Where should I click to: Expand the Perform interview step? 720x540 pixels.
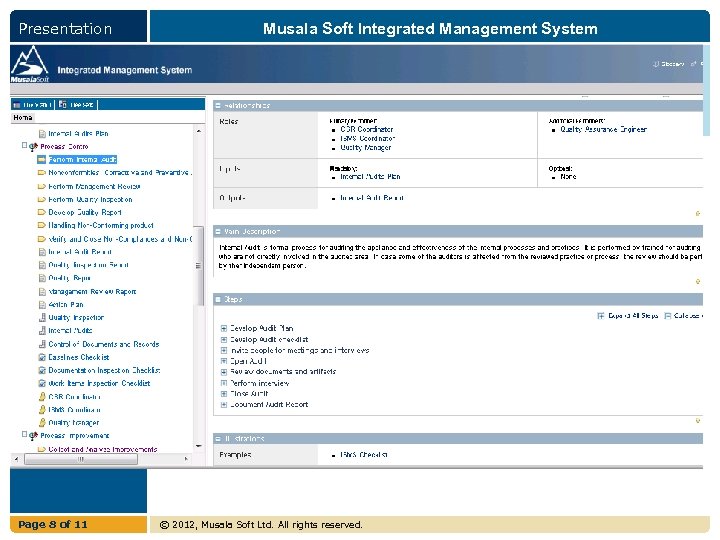(224, 383)
